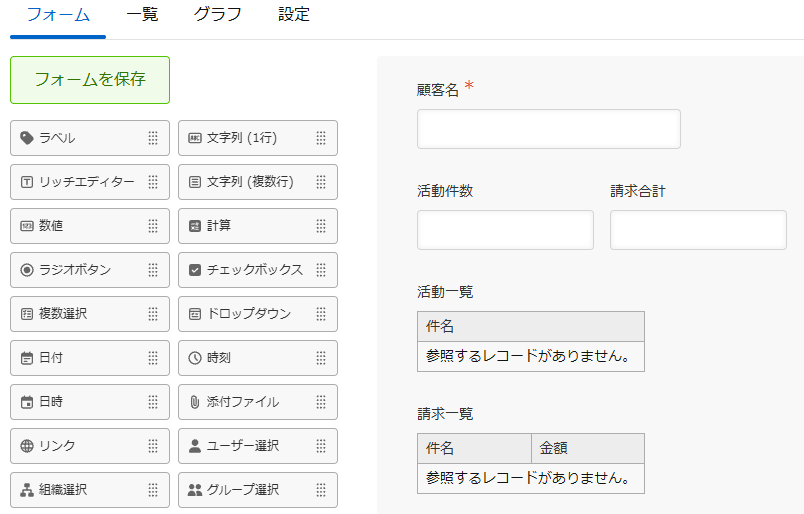Screen dimensions: 804x514
Task: Click the 文字列 (複数行) icon
Action: pyautogui.click(x=195, y=182)
